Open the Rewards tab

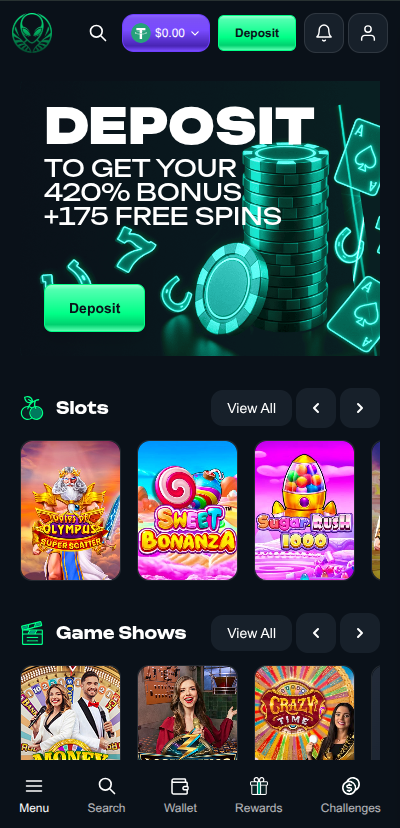(x=258, y=795)
